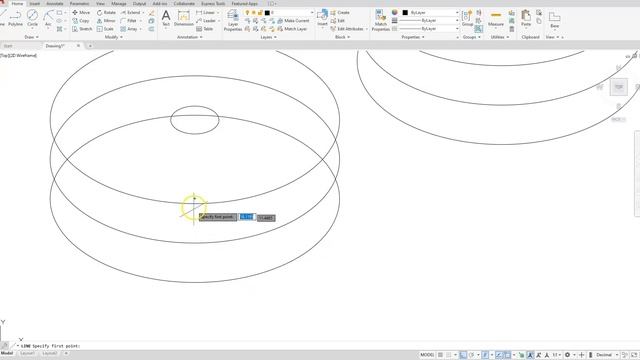Image resolution: width=640 pixels, height=360 pixels.
Task: Click the Extend tool
Action: click(130, 13)
